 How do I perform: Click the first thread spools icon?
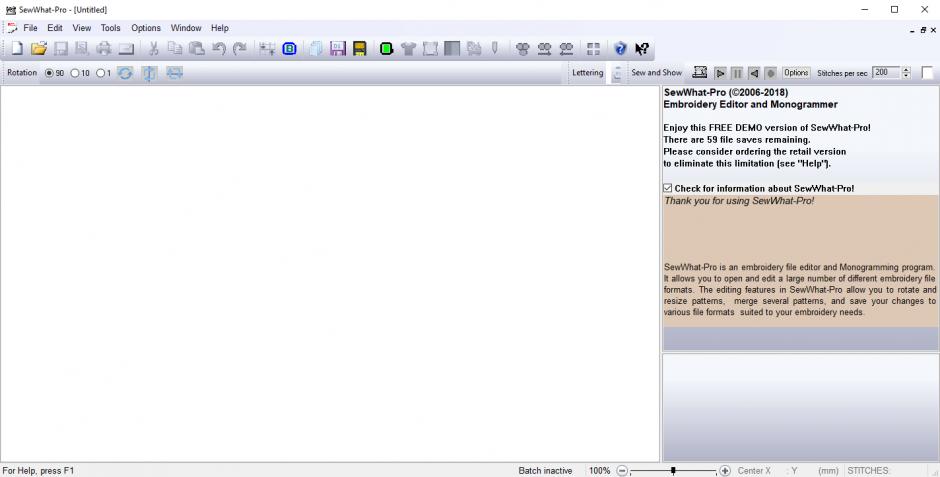523,49
